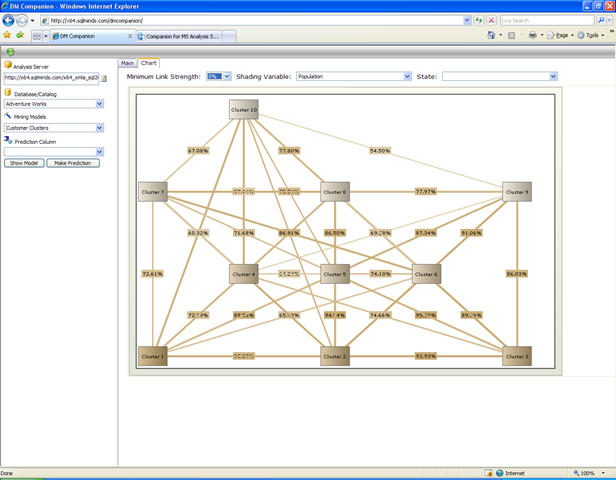The image size is (616, 480).
Task: Open the Minimum Link Strength dropdown
Action: pos(227,77)
